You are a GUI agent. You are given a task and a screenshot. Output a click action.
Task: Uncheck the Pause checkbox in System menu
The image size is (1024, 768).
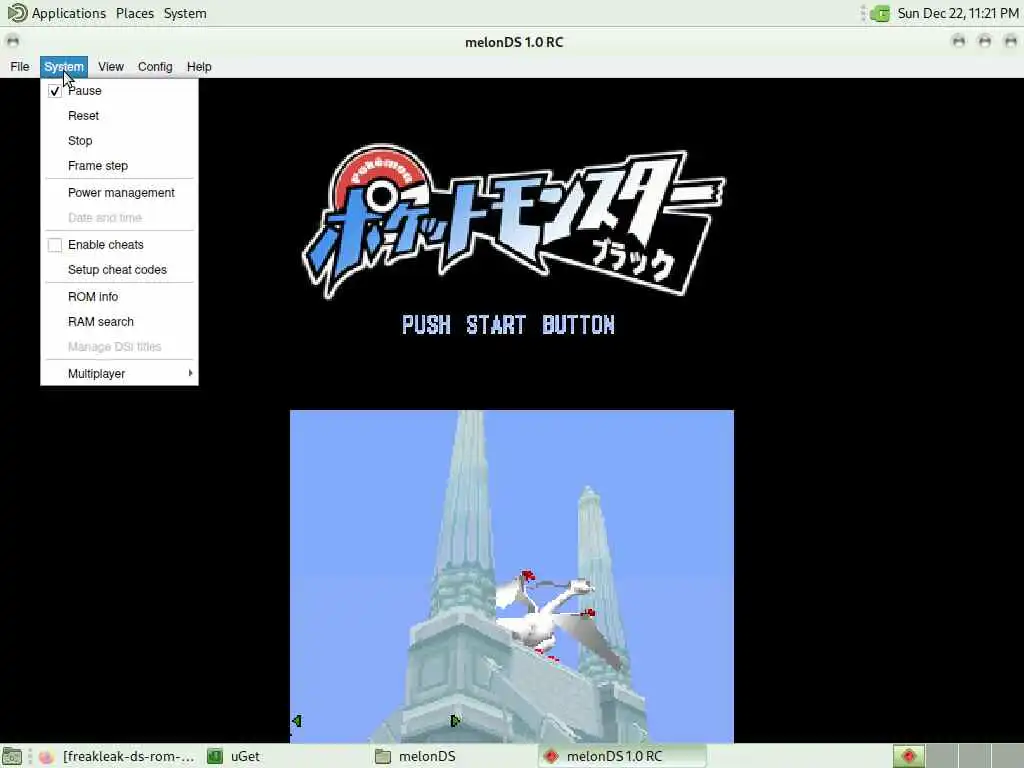click(55, 91)
